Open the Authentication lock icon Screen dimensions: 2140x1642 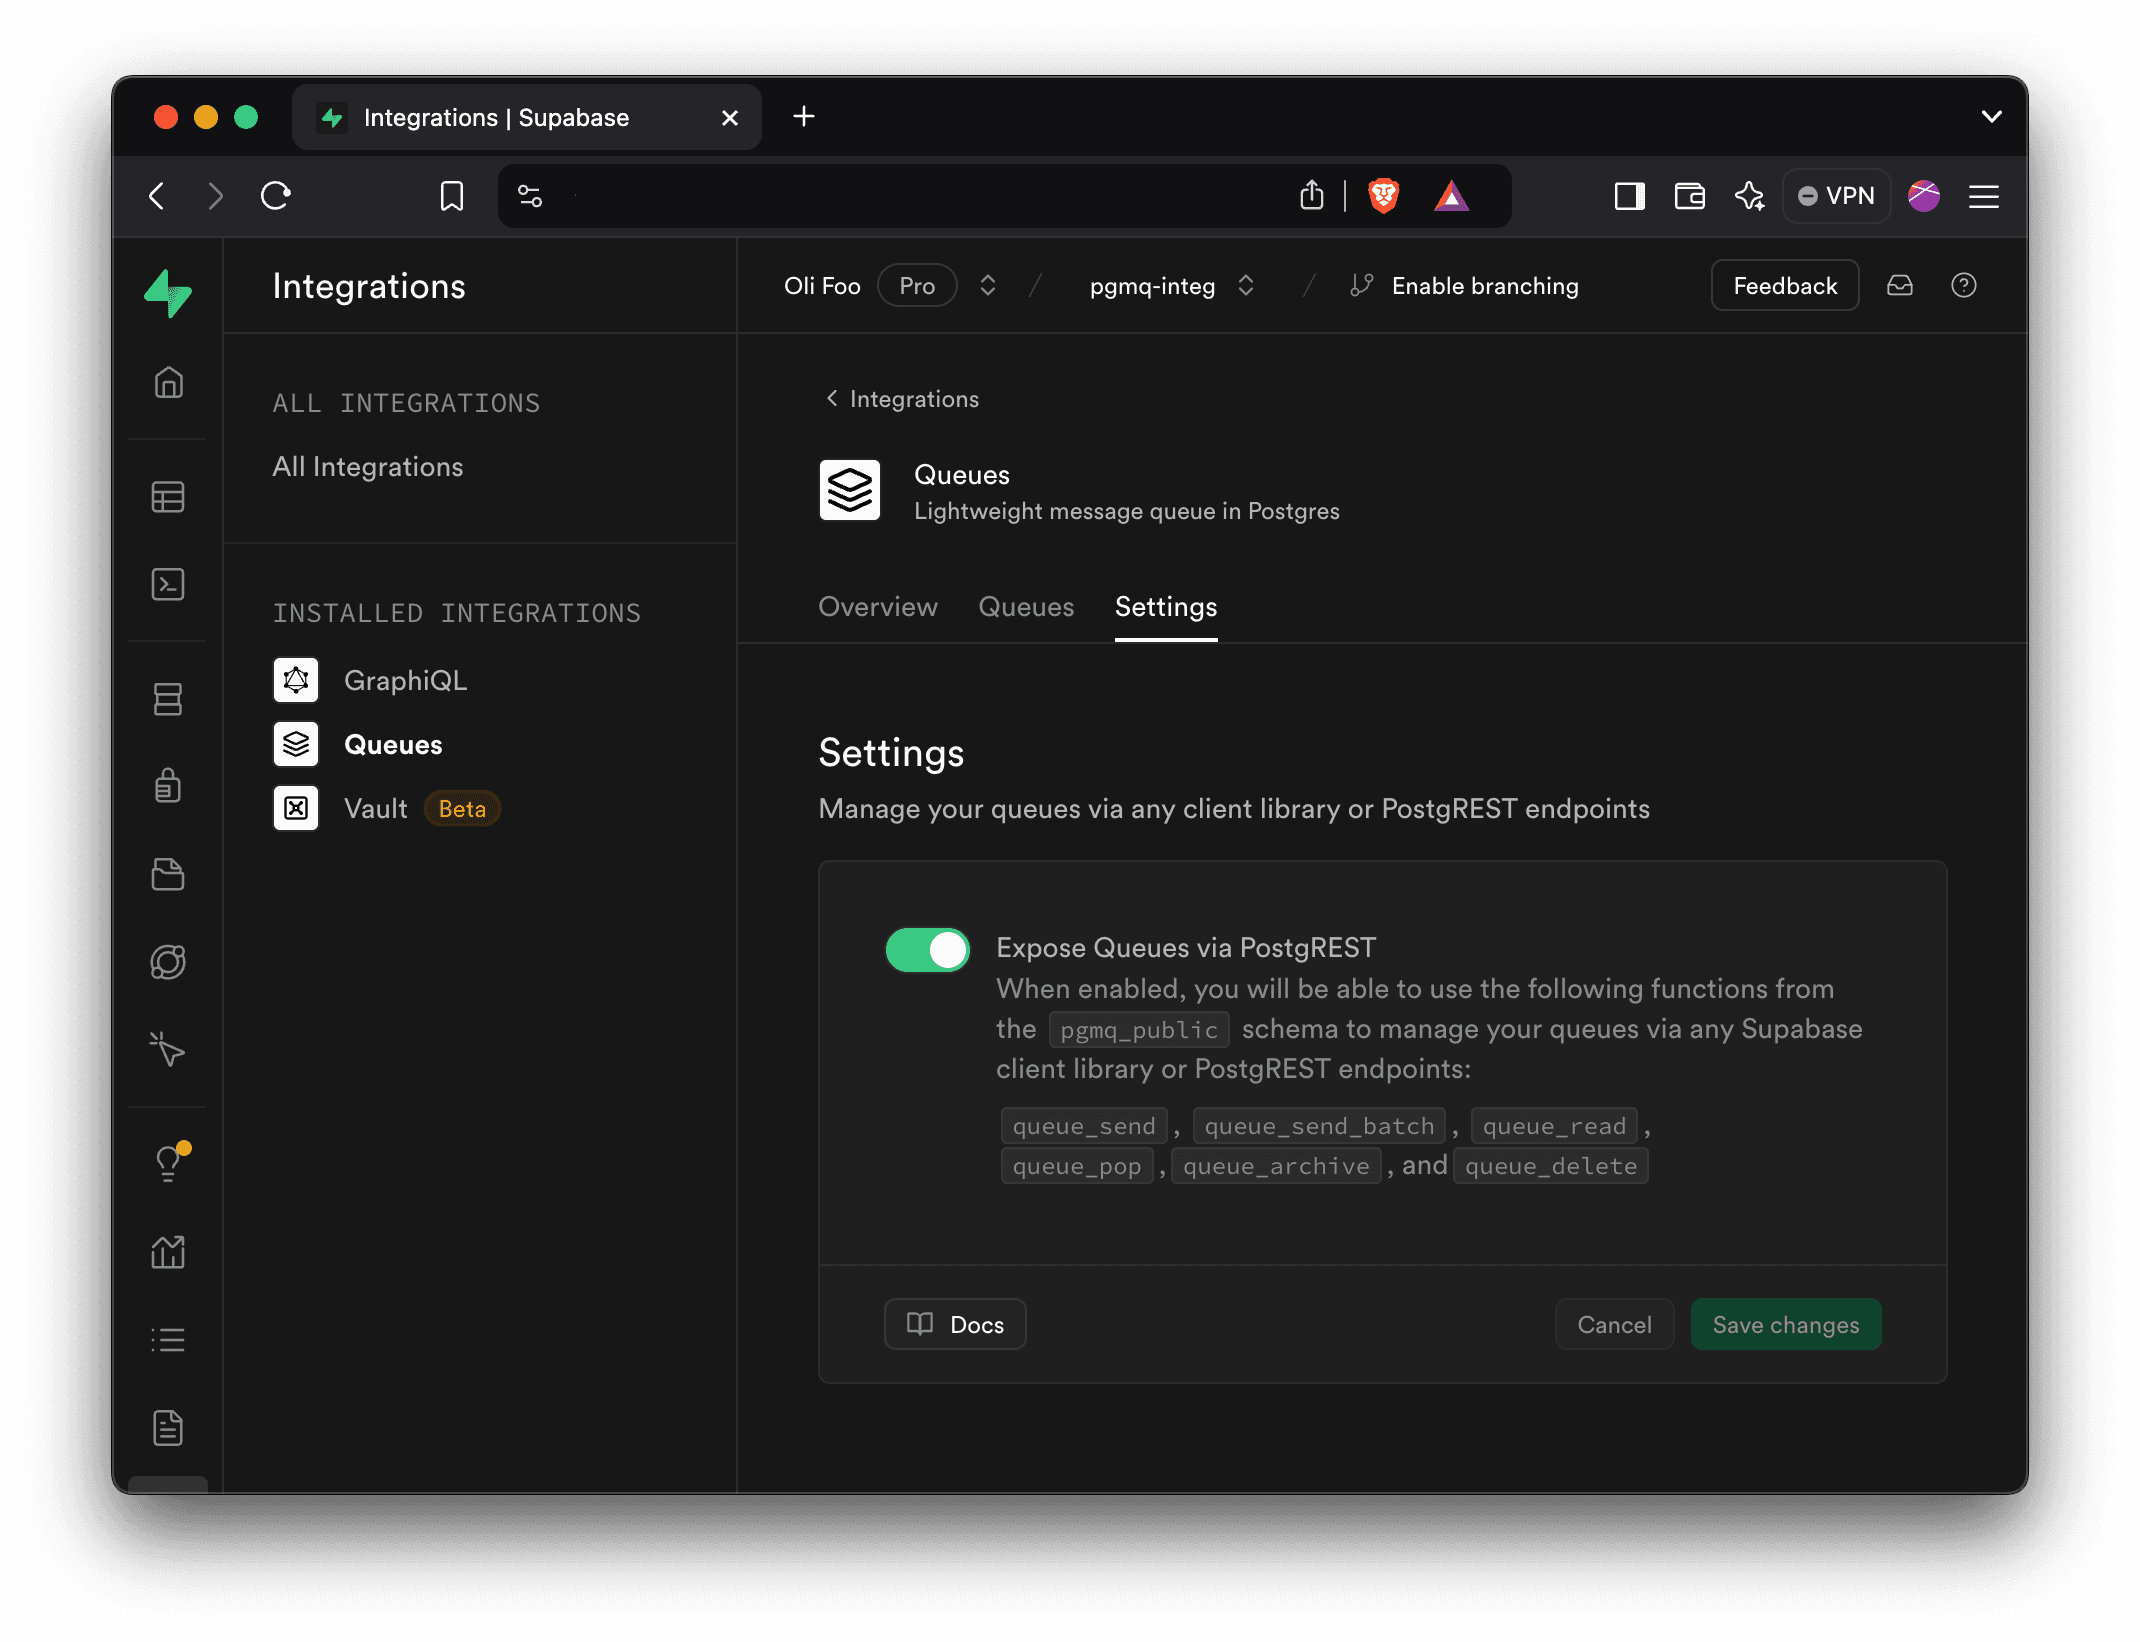click(168, 785)
